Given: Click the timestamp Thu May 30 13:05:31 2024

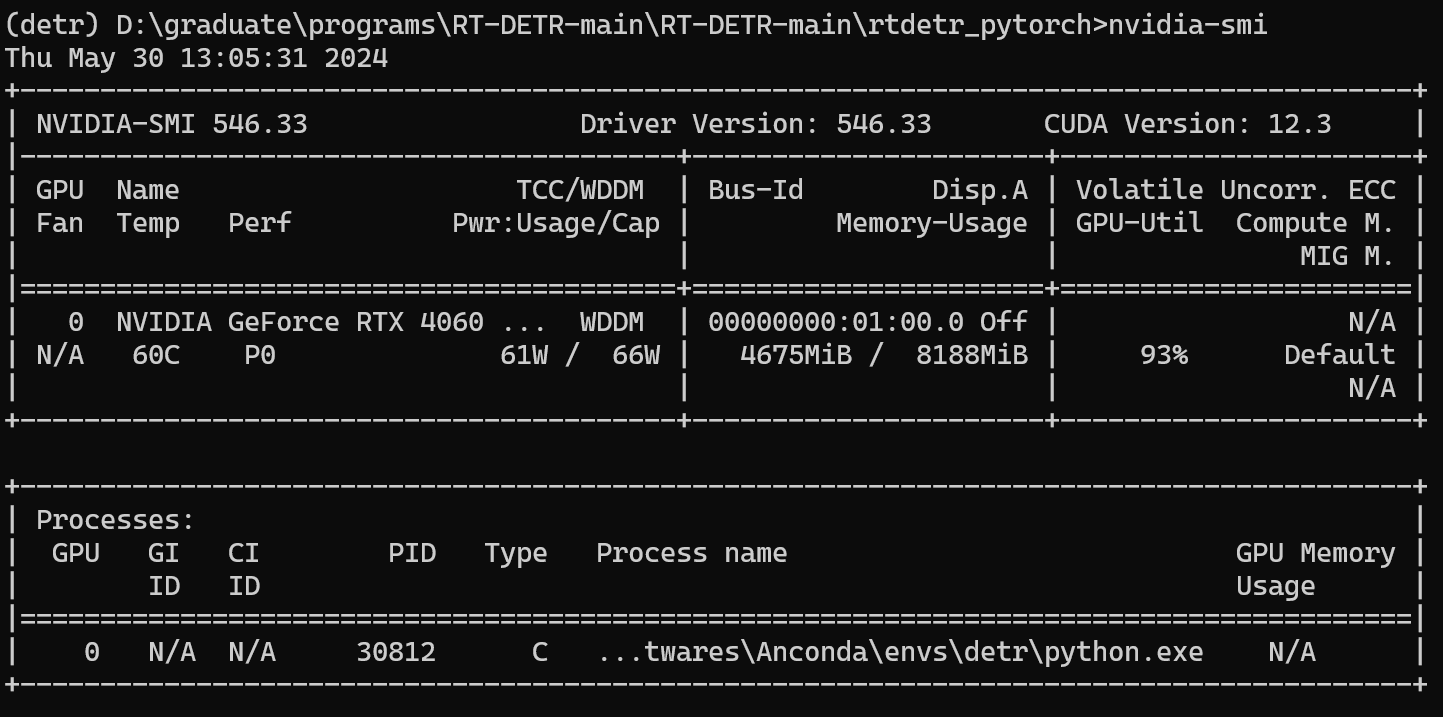Looking at the screenshot, I should pyautogui.click(x=197, y=58).
